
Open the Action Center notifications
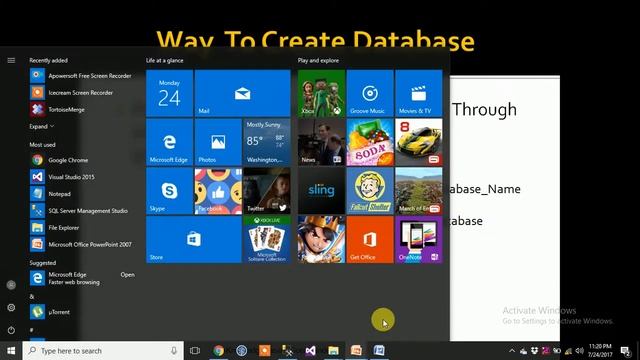coord(625,351)
